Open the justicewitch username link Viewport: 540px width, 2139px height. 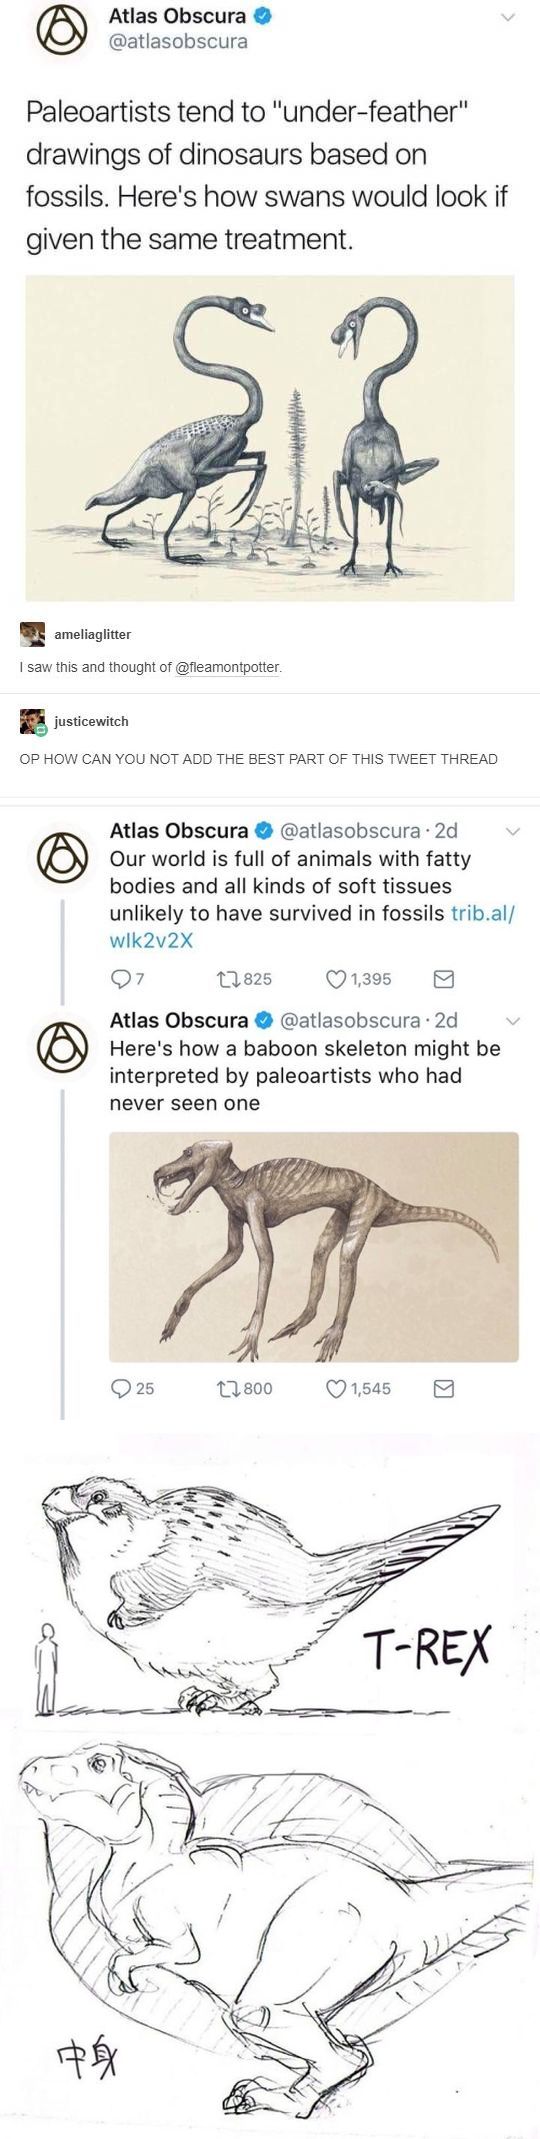[91, 721]
